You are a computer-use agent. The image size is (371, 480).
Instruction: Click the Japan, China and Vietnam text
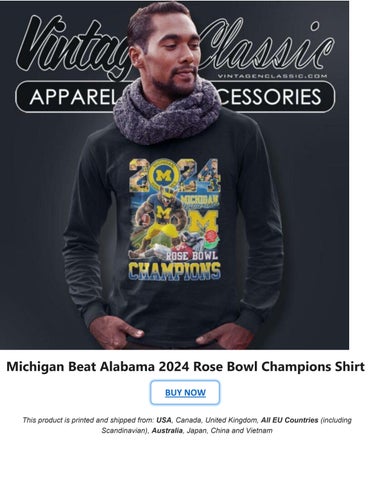click(230, 431)
